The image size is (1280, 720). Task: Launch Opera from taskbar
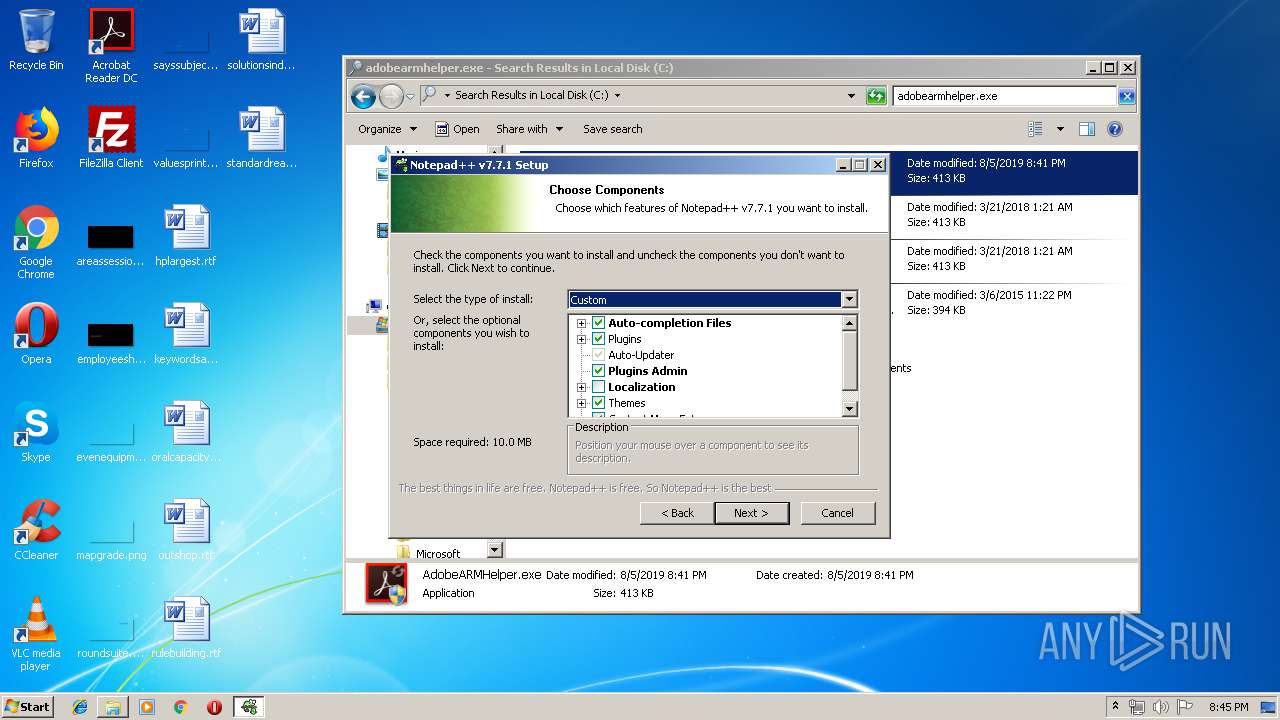tap(214, 707)
